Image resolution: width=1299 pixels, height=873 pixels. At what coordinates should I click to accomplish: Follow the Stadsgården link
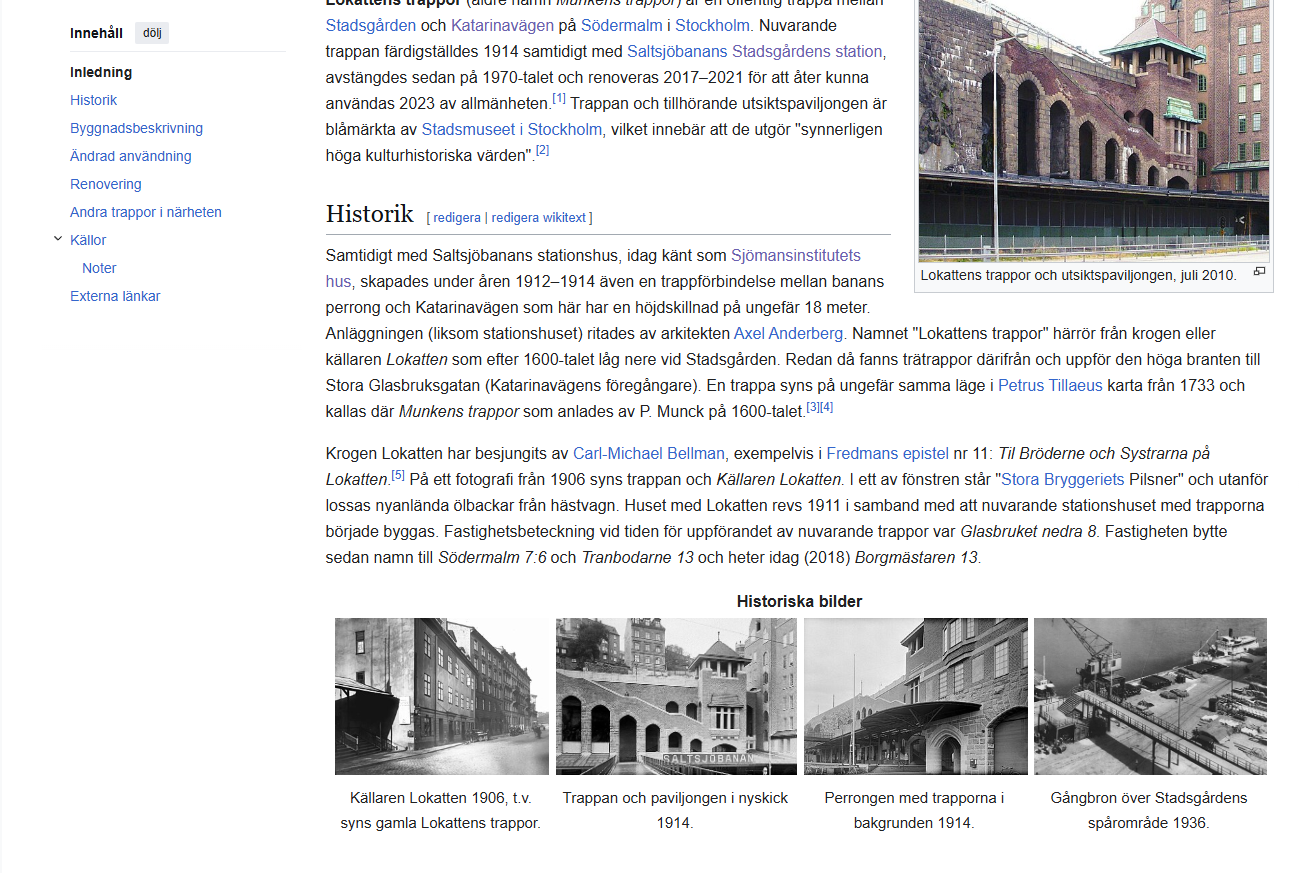pyautogui.click(x=371, y=25)
